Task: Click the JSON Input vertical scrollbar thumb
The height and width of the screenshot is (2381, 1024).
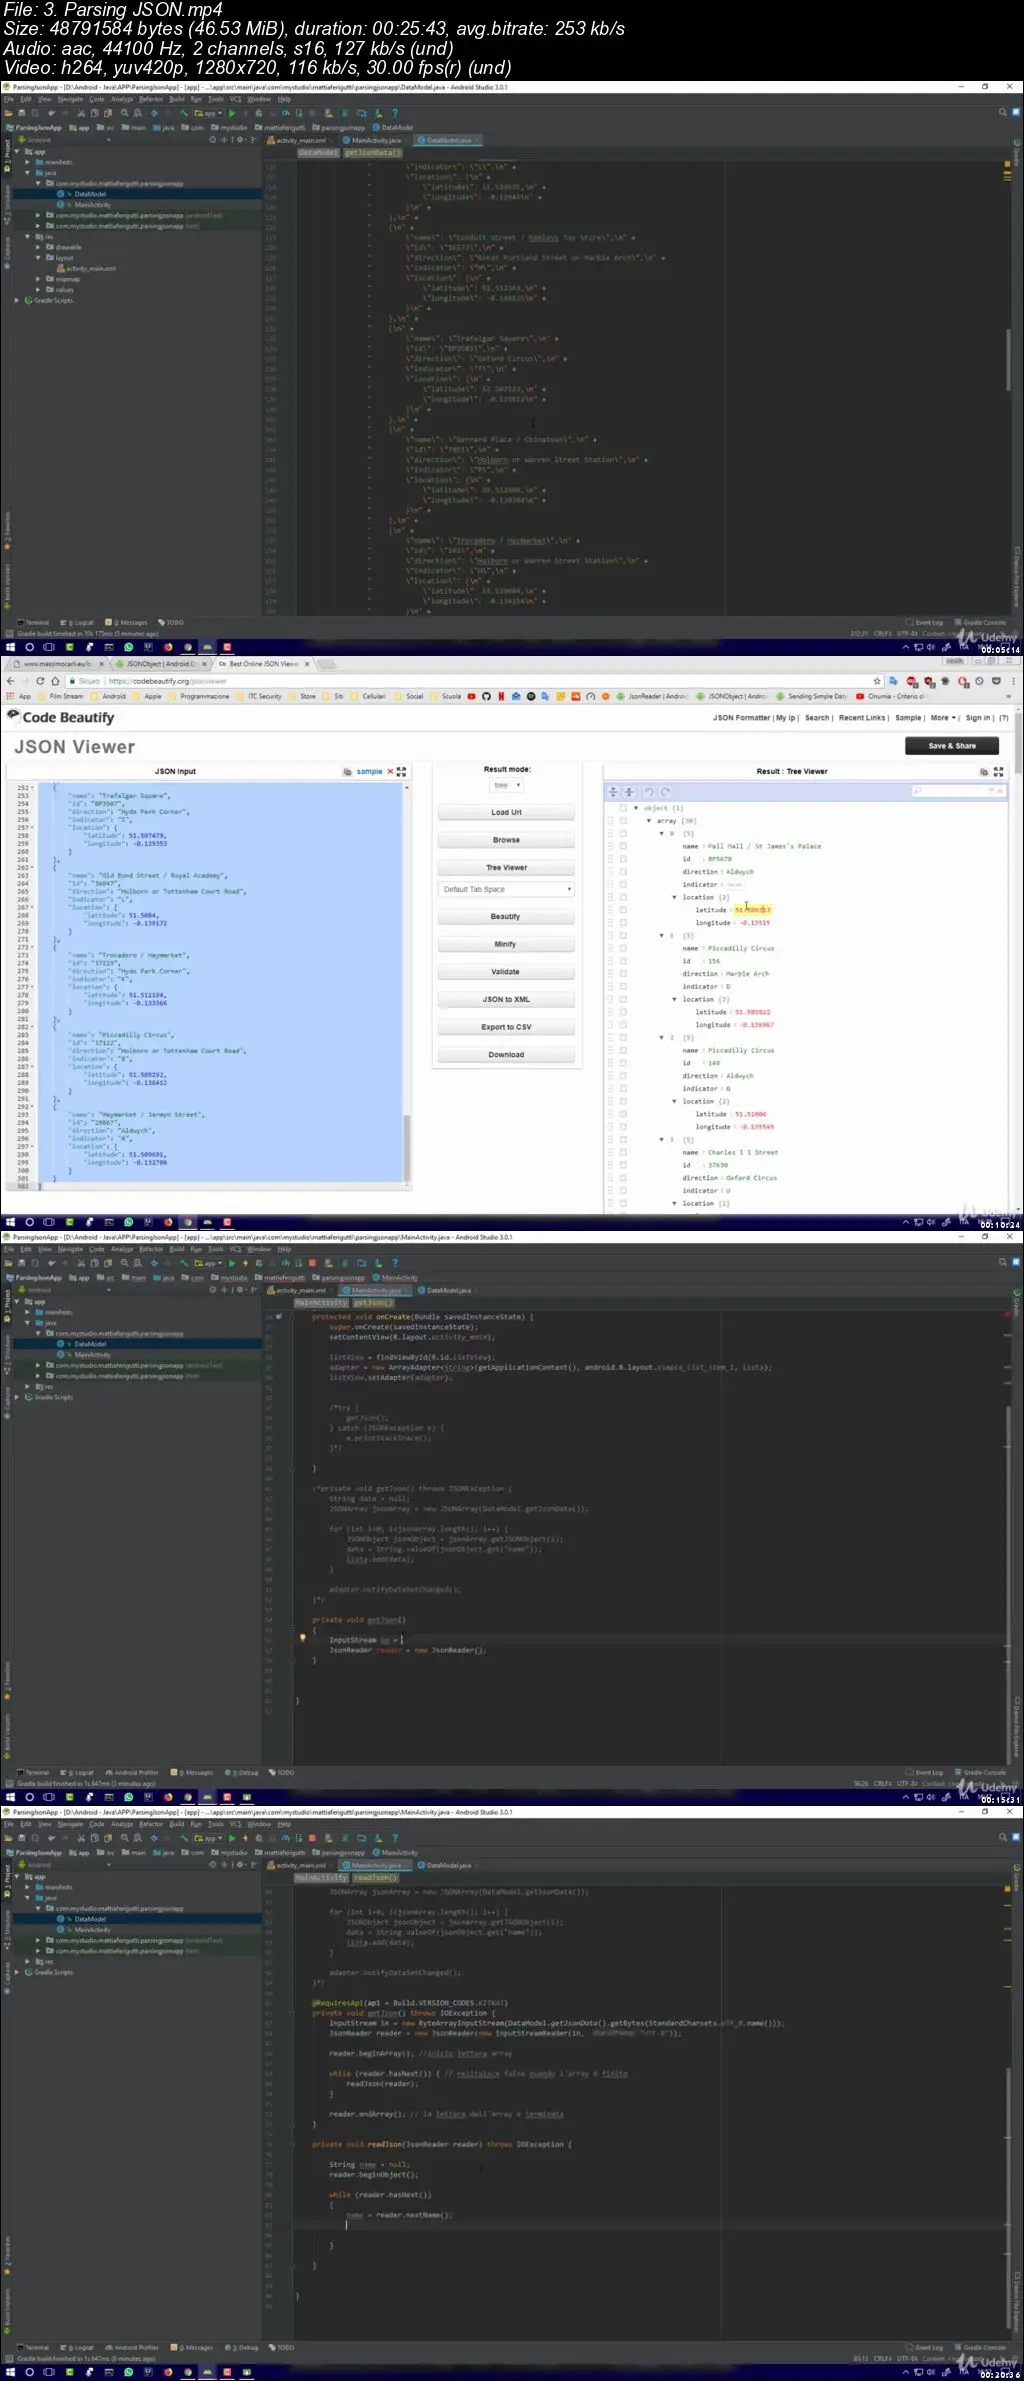Action: click(407, 1147)
